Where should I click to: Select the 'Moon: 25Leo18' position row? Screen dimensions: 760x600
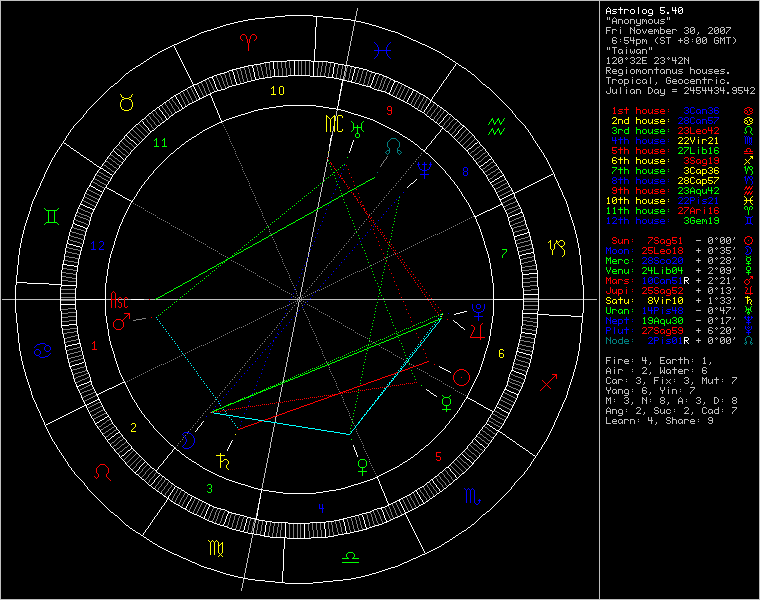click(680, 251)
